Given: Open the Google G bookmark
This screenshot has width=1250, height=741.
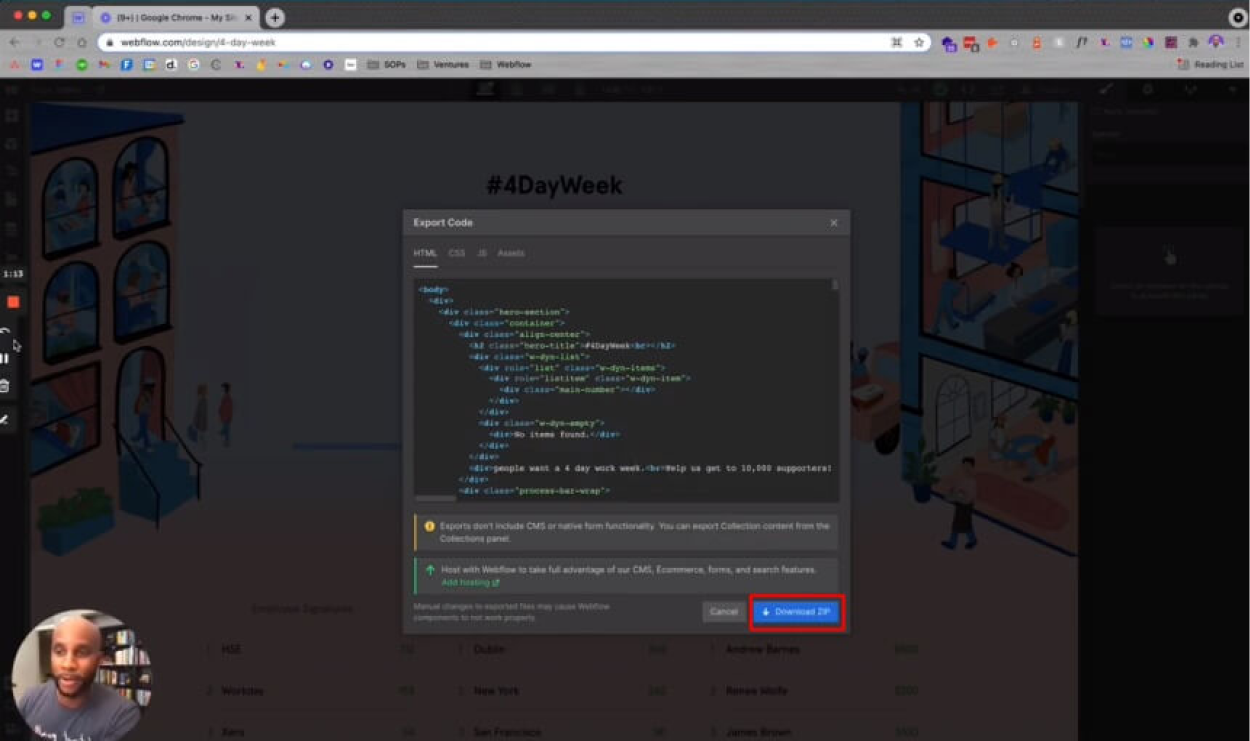Looking at the screenshot, I should (x=194, y=65).
